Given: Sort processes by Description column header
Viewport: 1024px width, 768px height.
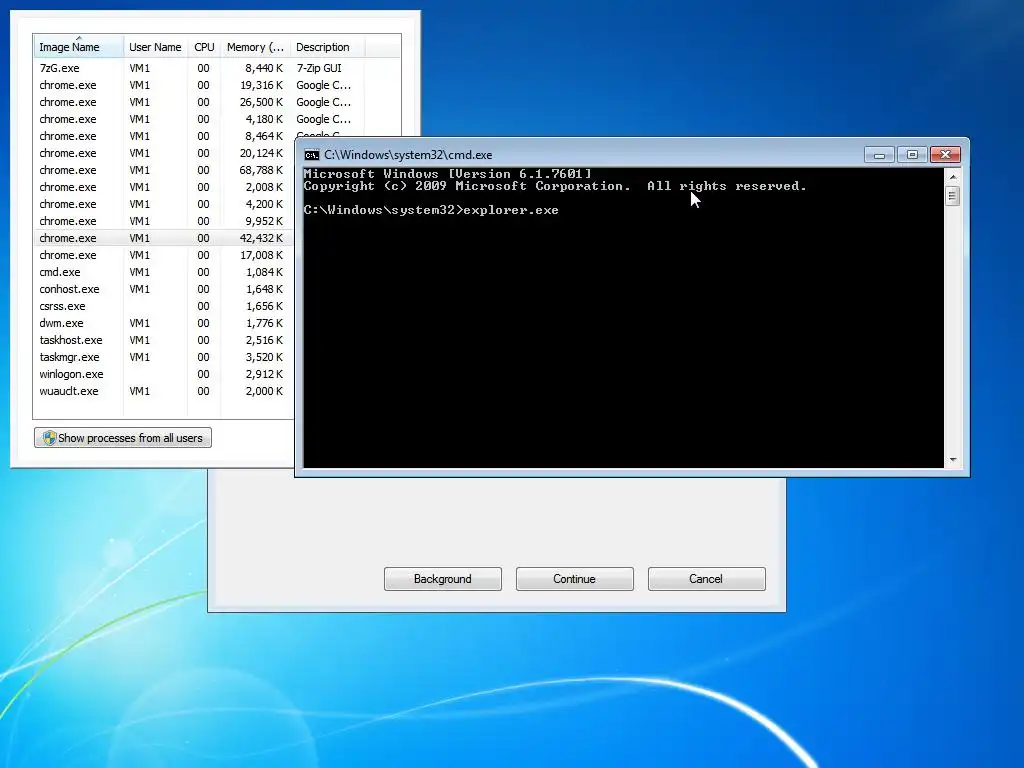Looking at the screenshot, I should pyautogui.click(x=327, y=47).
